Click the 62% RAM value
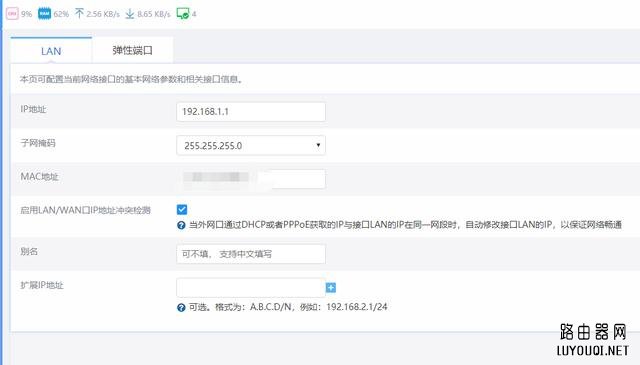The height and width of the screenshot is (365, 640). coord(61,14)
